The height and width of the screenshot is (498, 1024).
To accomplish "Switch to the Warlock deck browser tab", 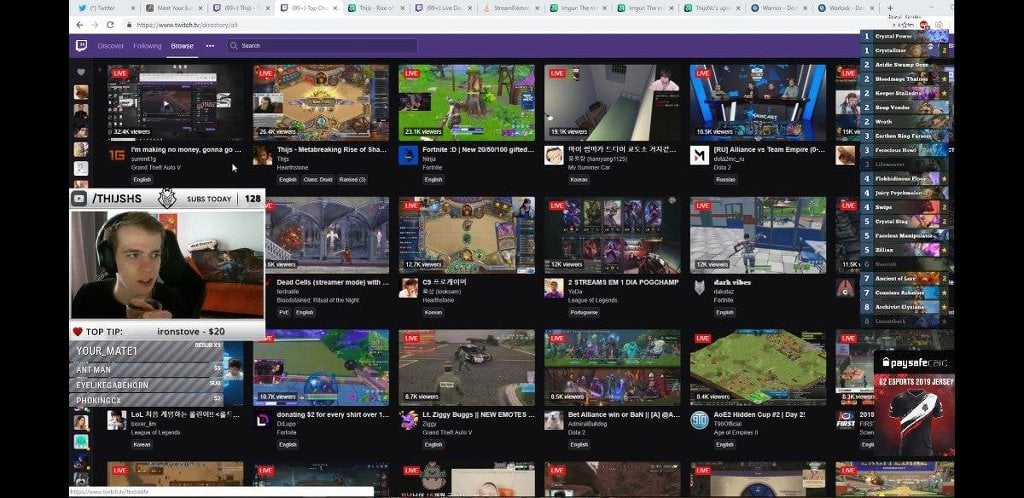I will coord(845,8).
